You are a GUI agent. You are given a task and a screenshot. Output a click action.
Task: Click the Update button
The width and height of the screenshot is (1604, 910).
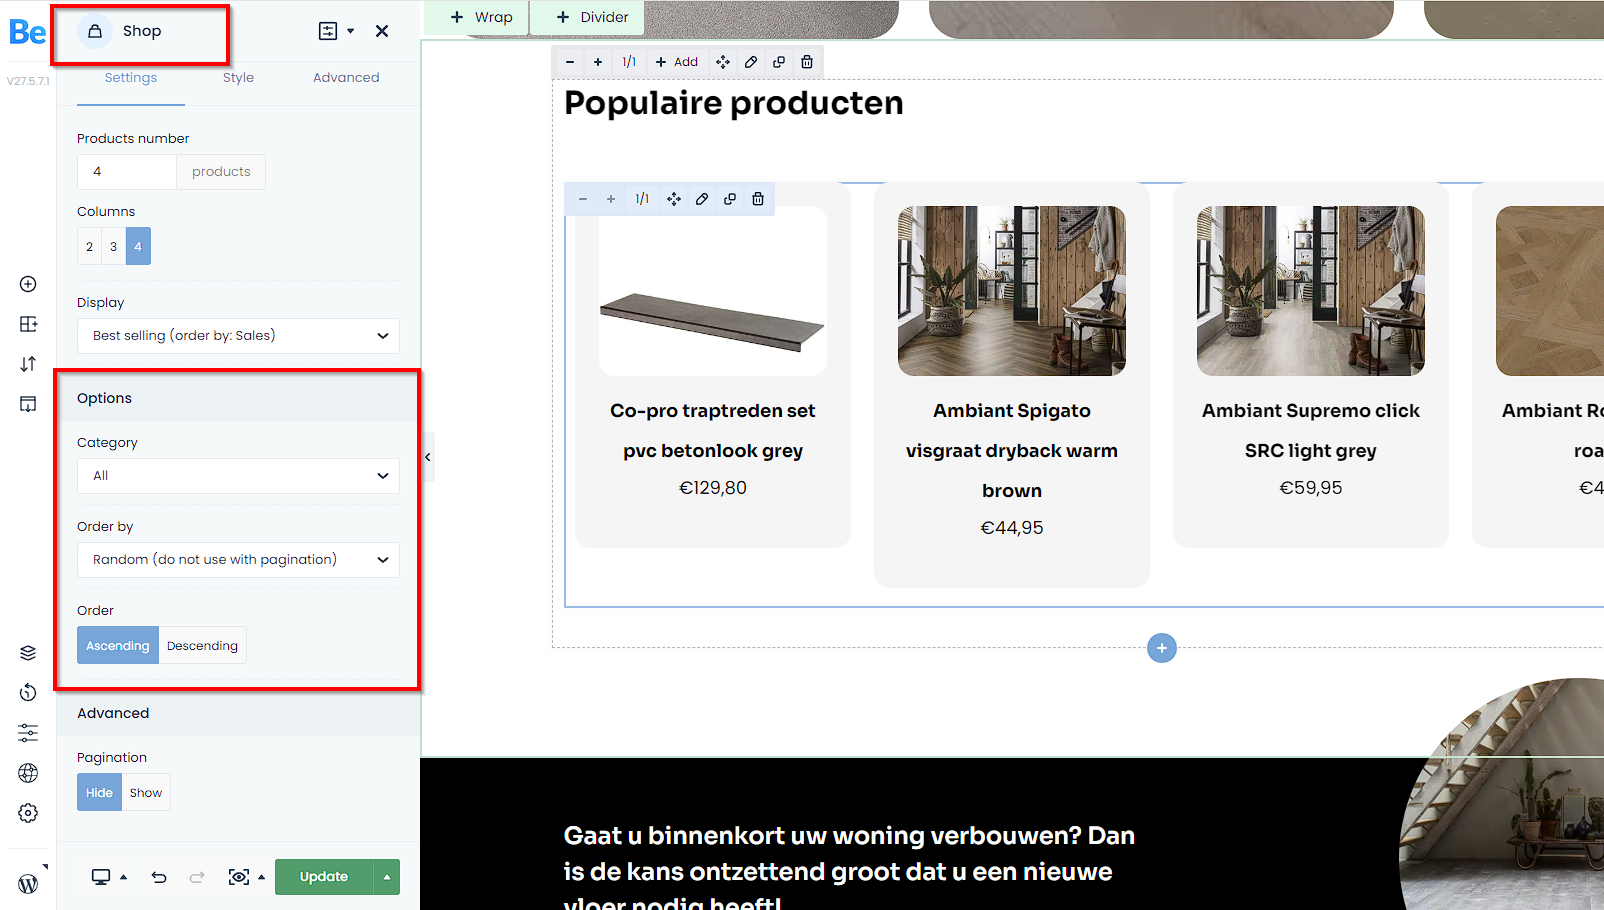point(324,877)
